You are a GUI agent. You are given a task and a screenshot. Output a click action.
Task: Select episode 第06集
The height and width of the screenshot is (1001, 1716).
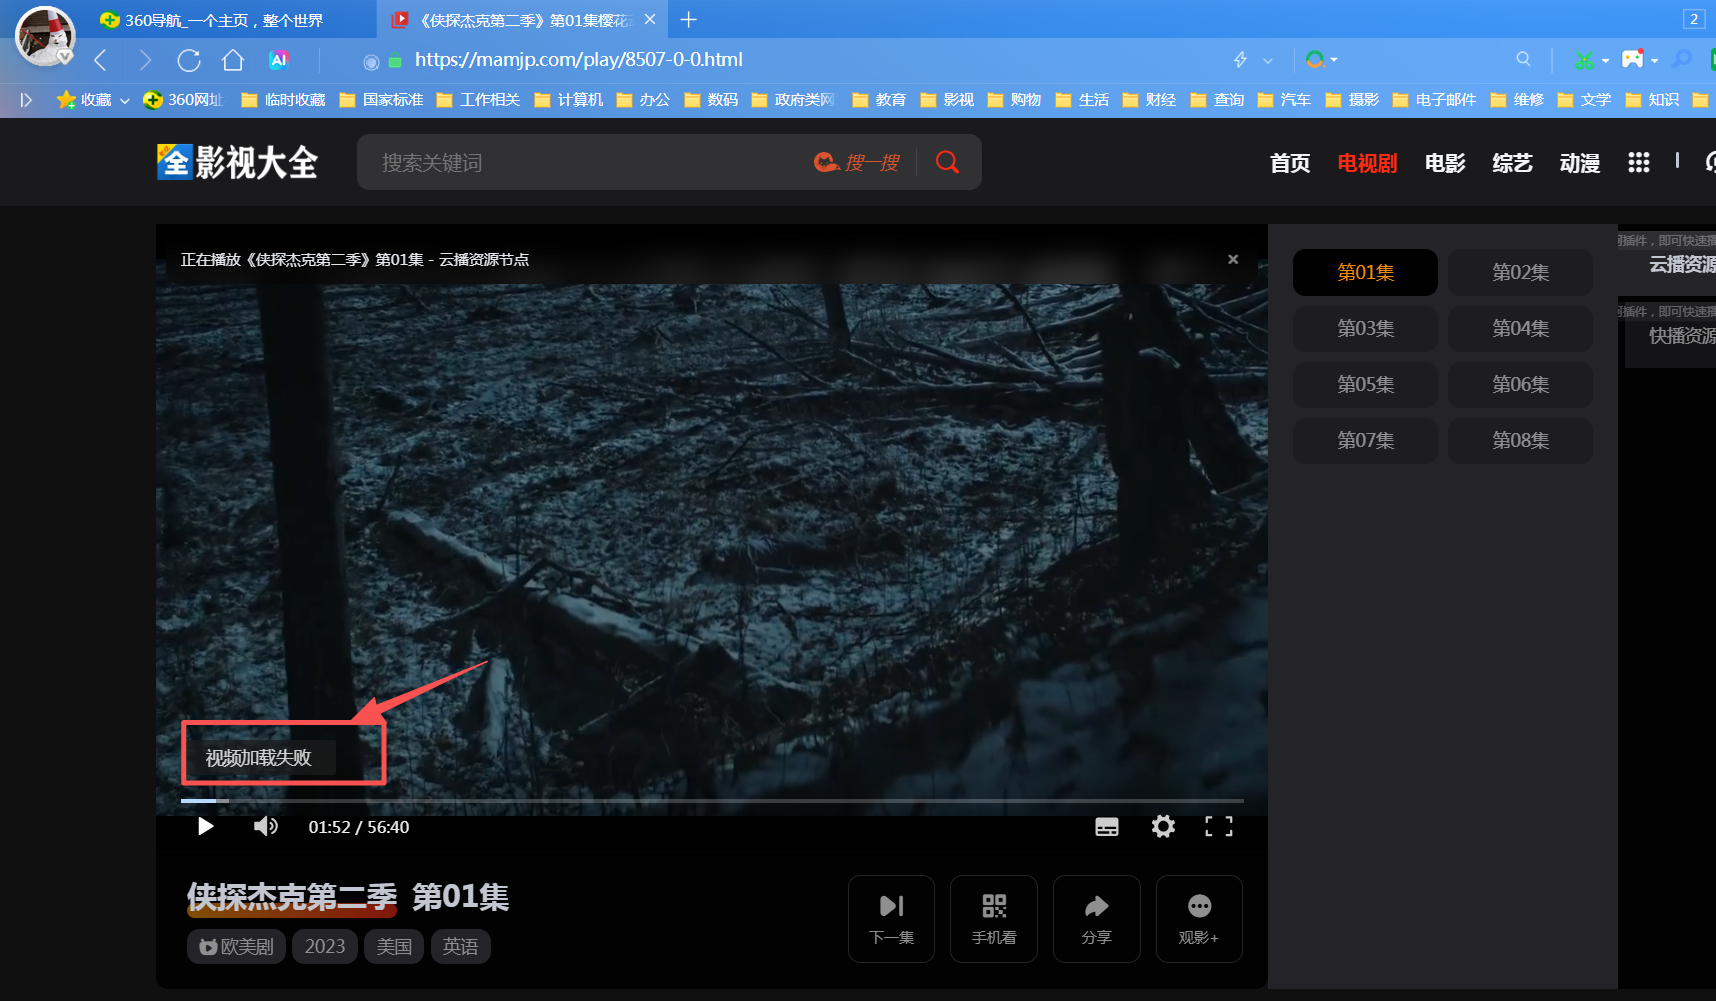coord(1520,384)
